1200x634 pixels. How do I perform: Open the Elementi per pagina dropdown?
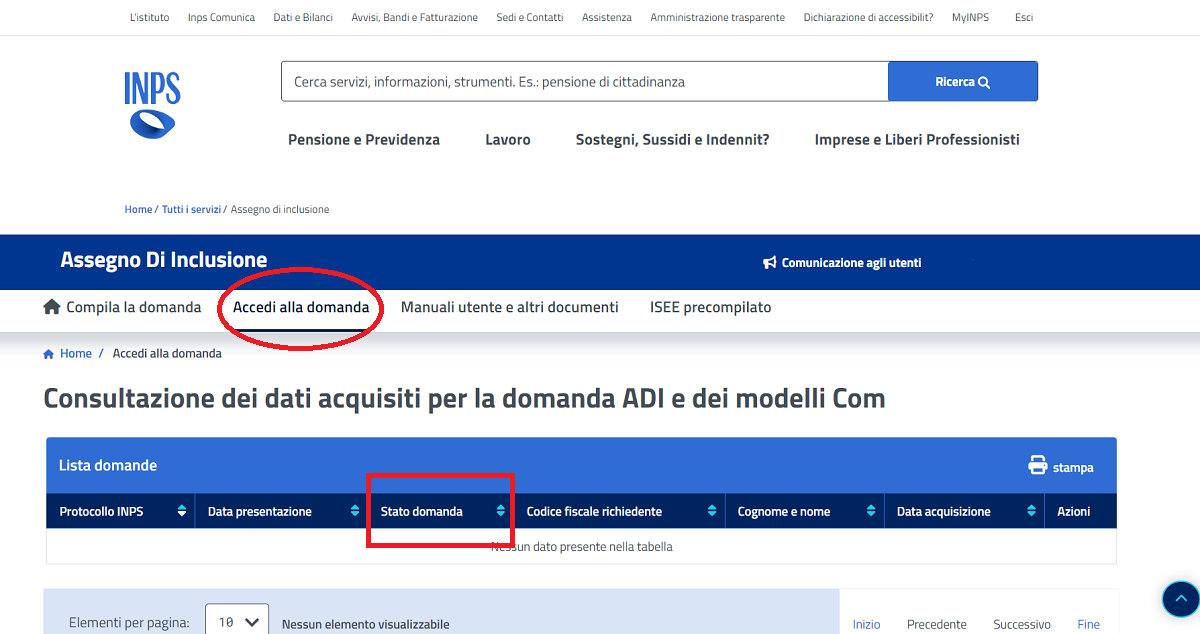(236, 620)
